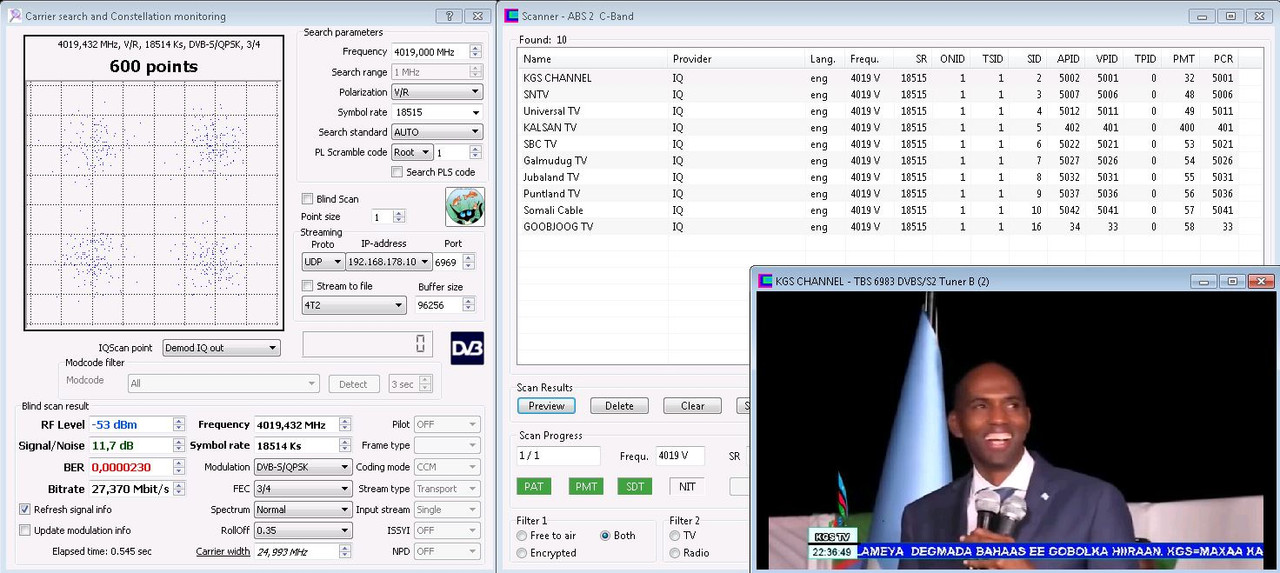Select Encrypted filter radio button

[521, 553]
